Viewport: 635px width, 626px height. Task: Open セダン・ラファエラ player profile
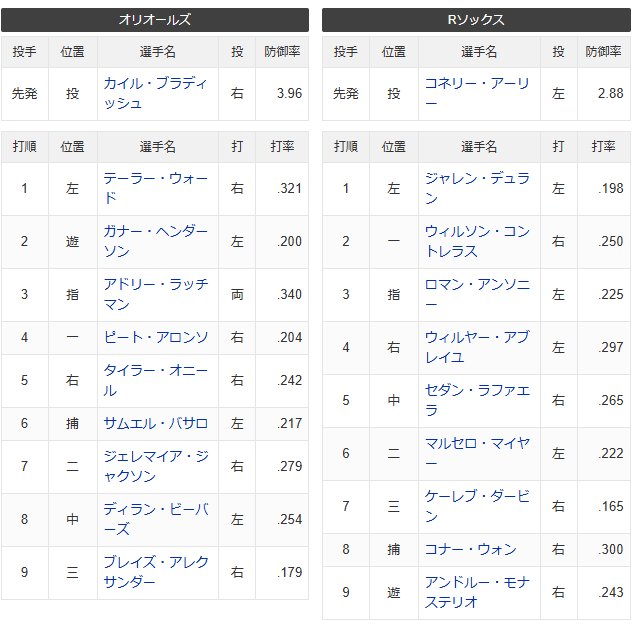(x=477, y=400)
